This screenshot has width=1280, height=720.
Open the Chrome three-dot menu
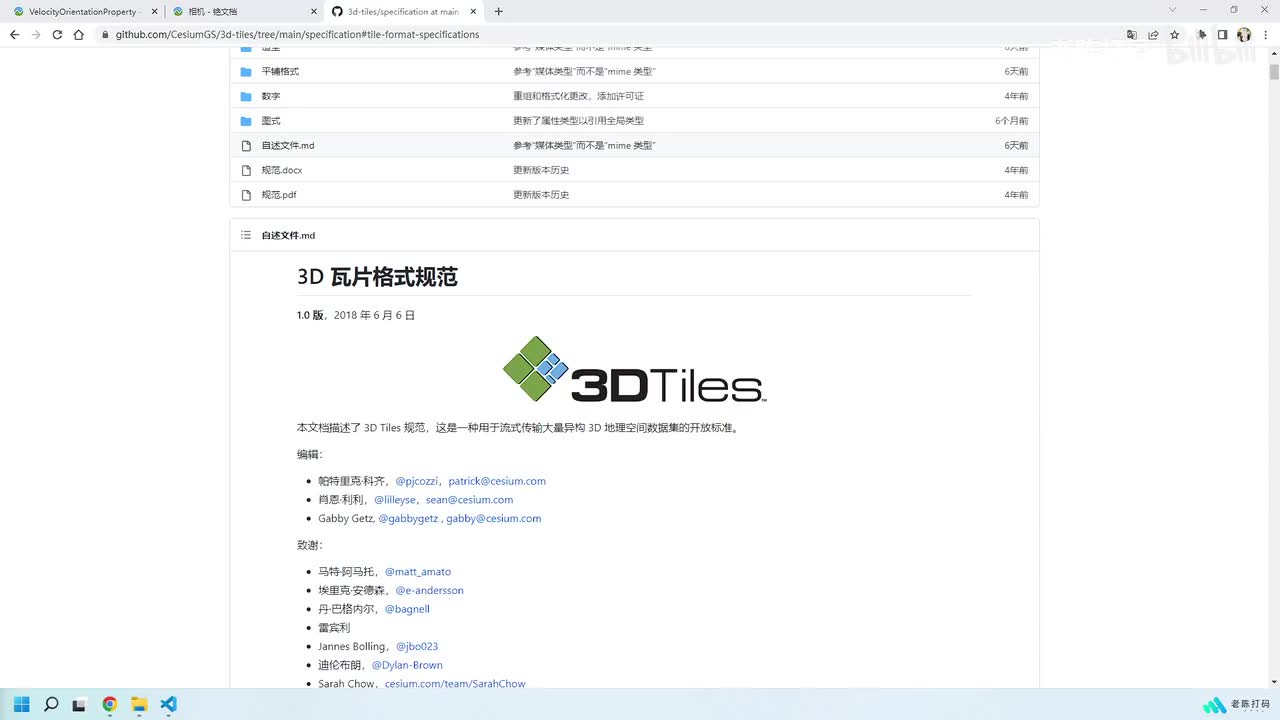[x=1265, y=34]
